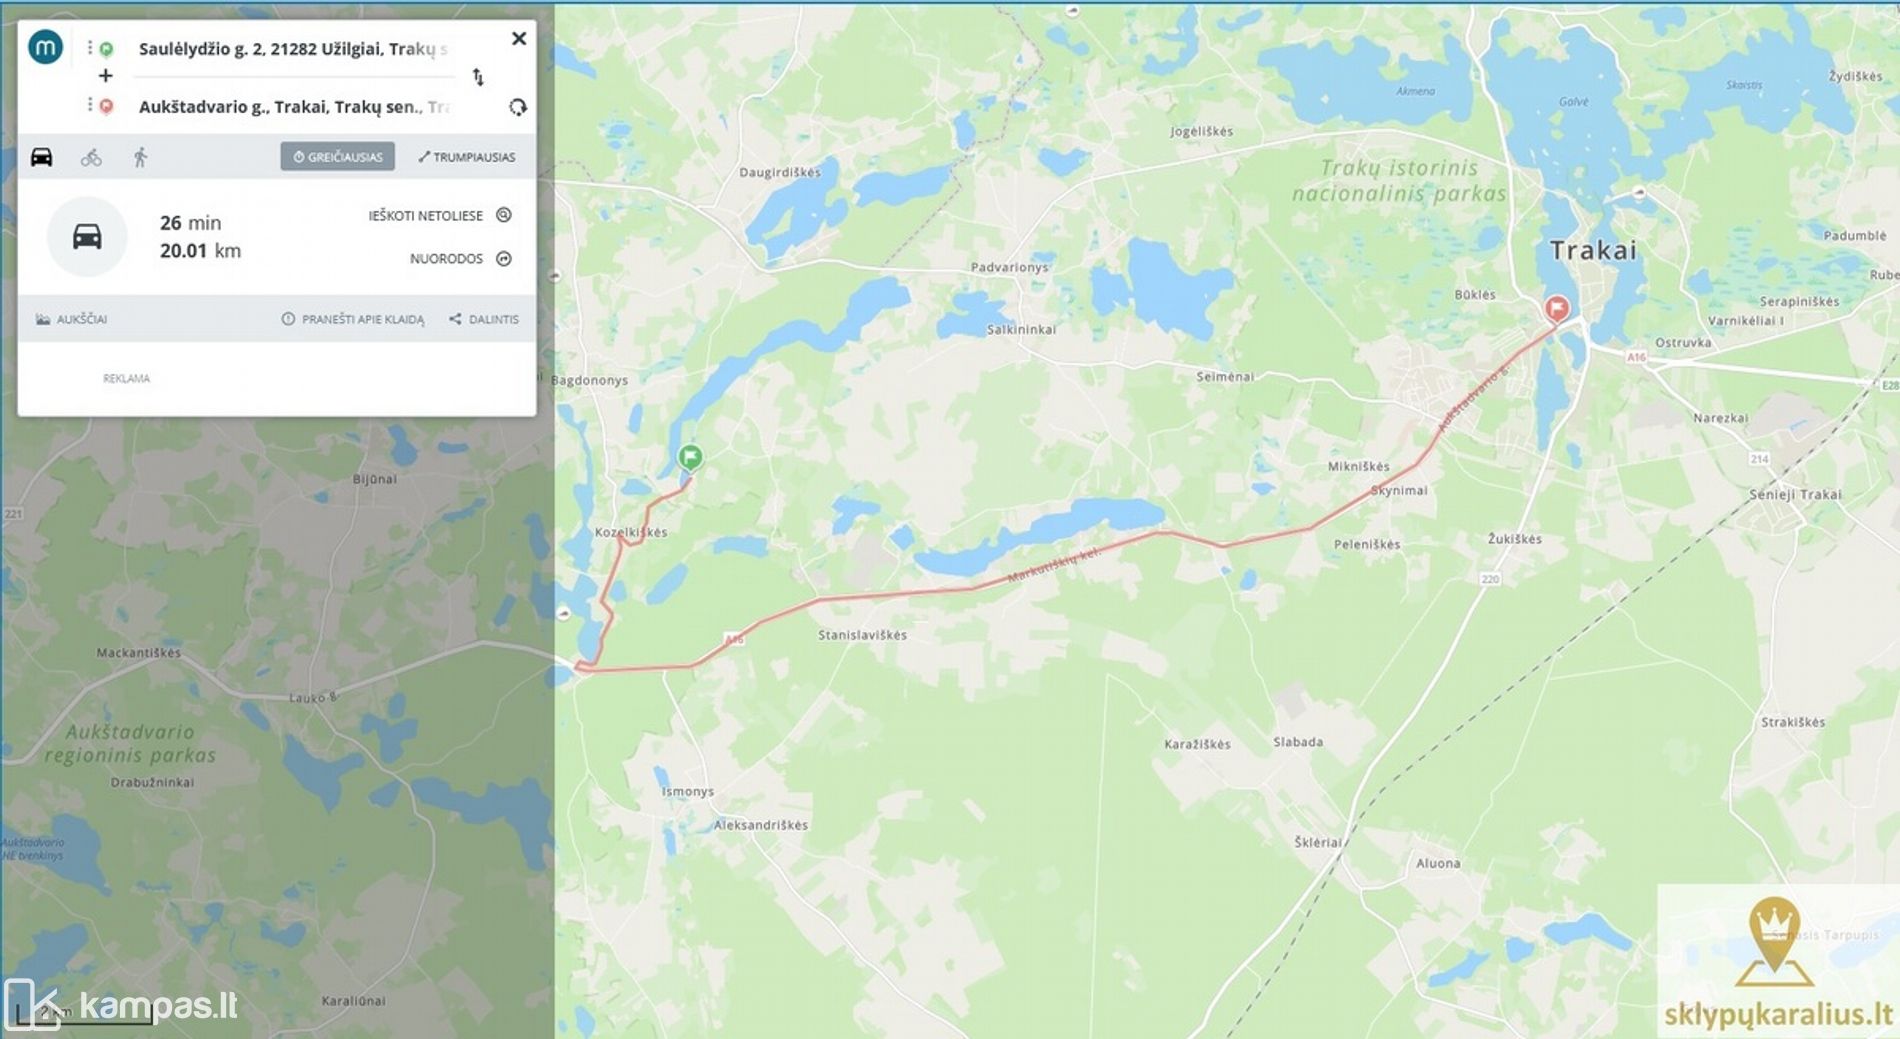Viewport: 1900px width, 1039px height.
Task: Select the car driving mode icon
Action: (x=41, y=157)
